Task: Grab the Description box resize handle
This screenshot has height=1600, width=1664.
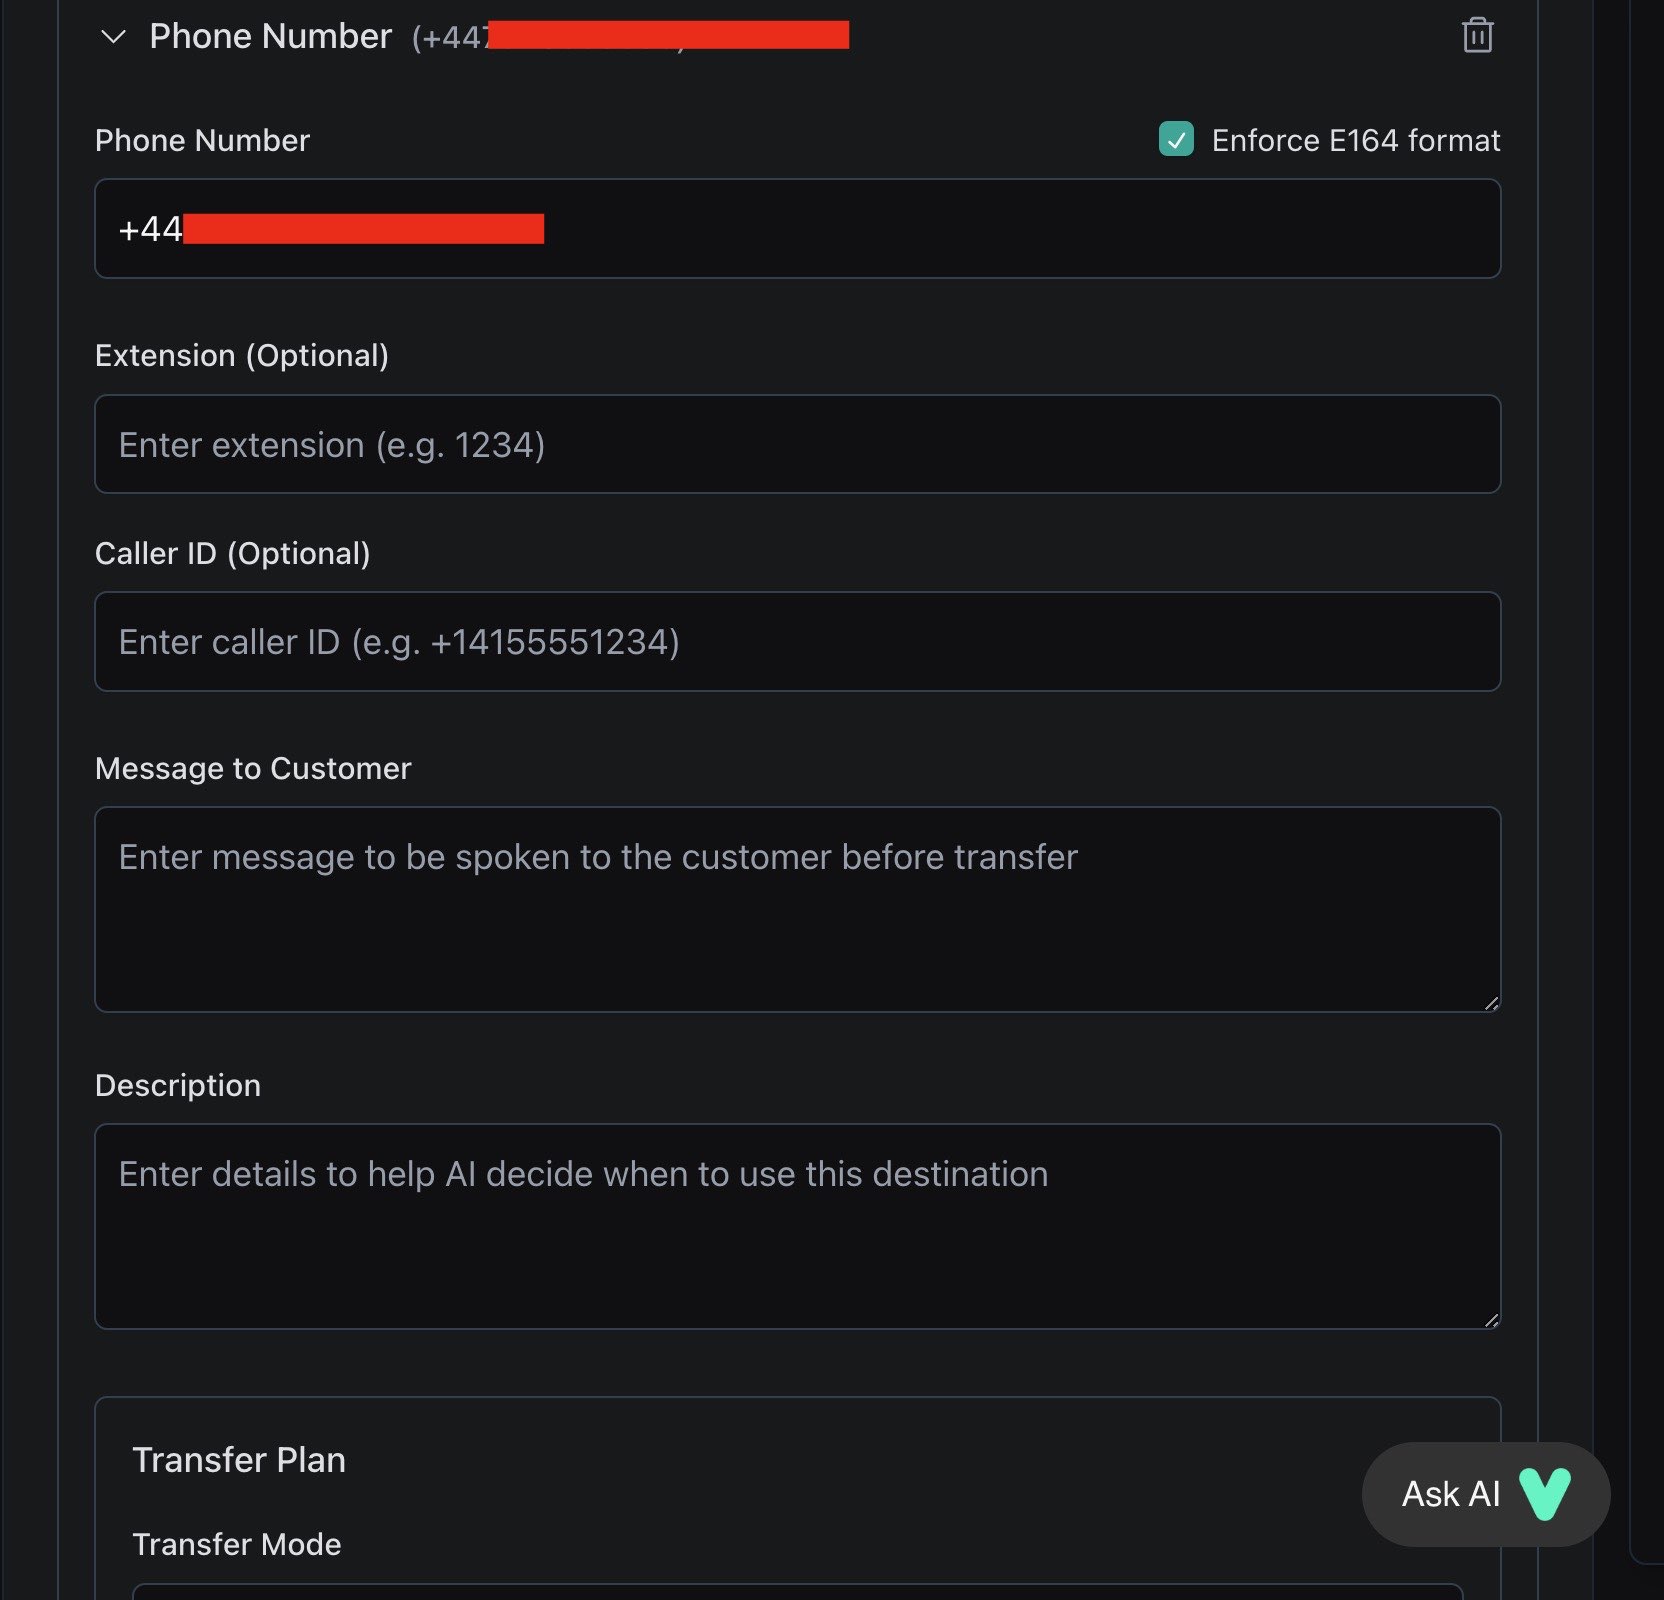Action: (1491, 1320)
